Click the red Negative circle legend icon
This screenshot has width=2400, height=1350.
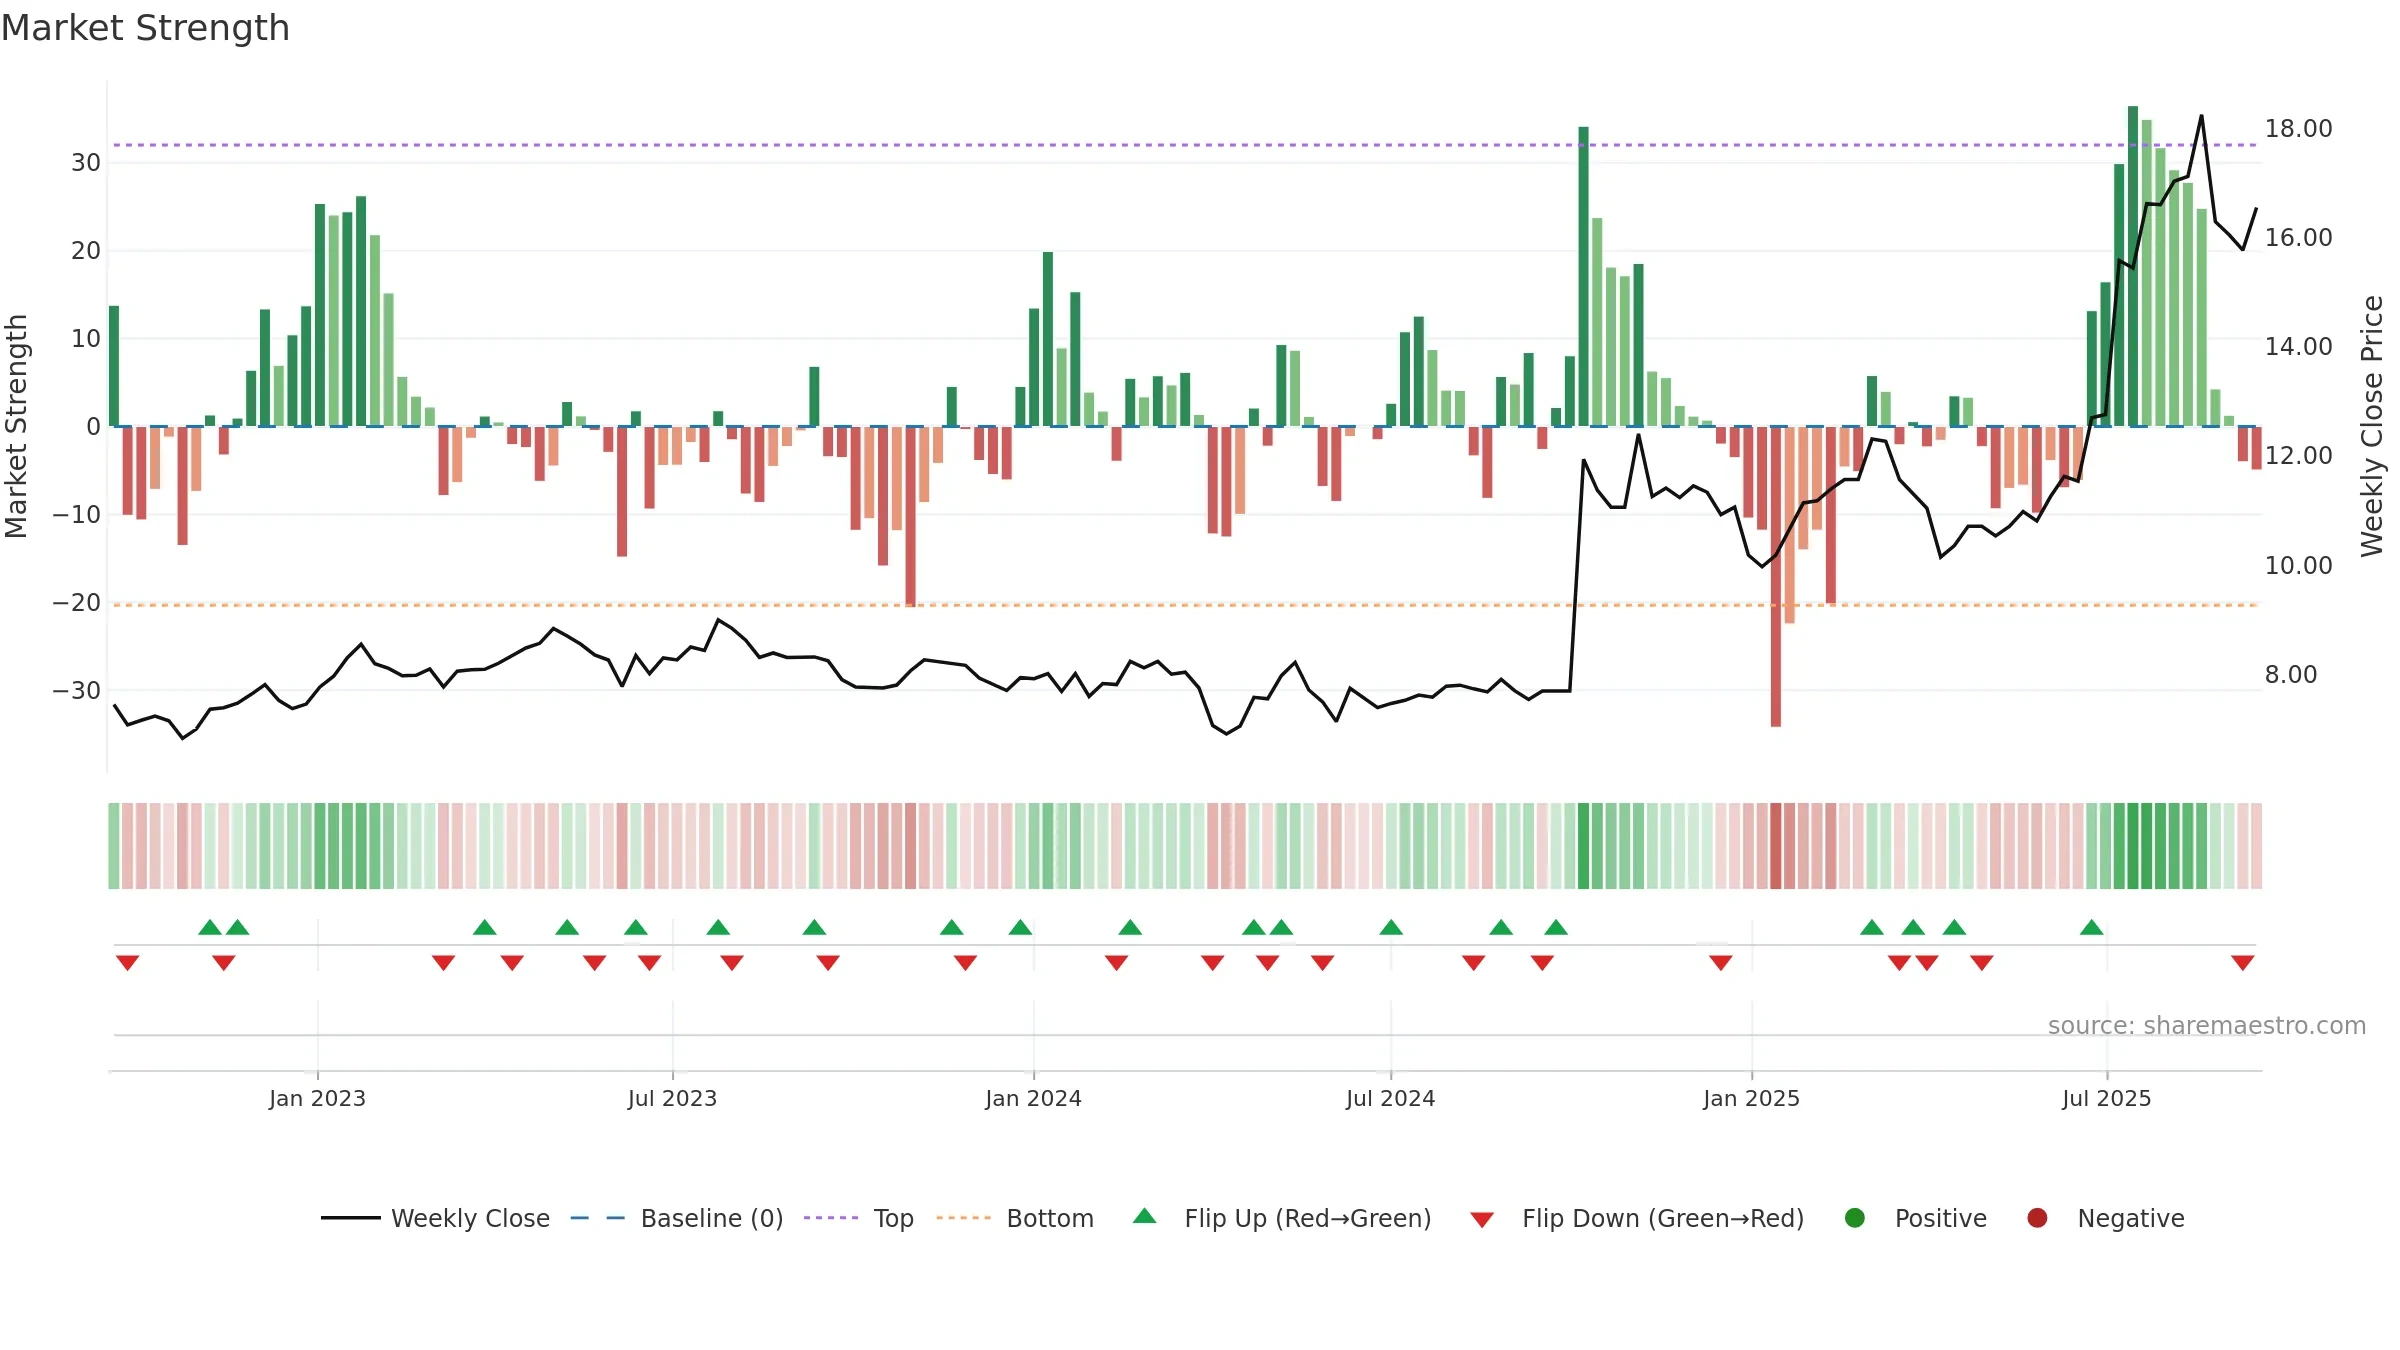click(x=2037, y=1218)
